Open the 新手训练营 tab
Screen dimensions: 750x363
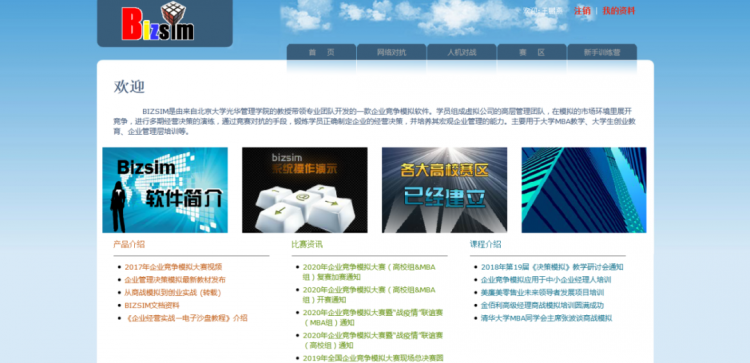point(602,53)
